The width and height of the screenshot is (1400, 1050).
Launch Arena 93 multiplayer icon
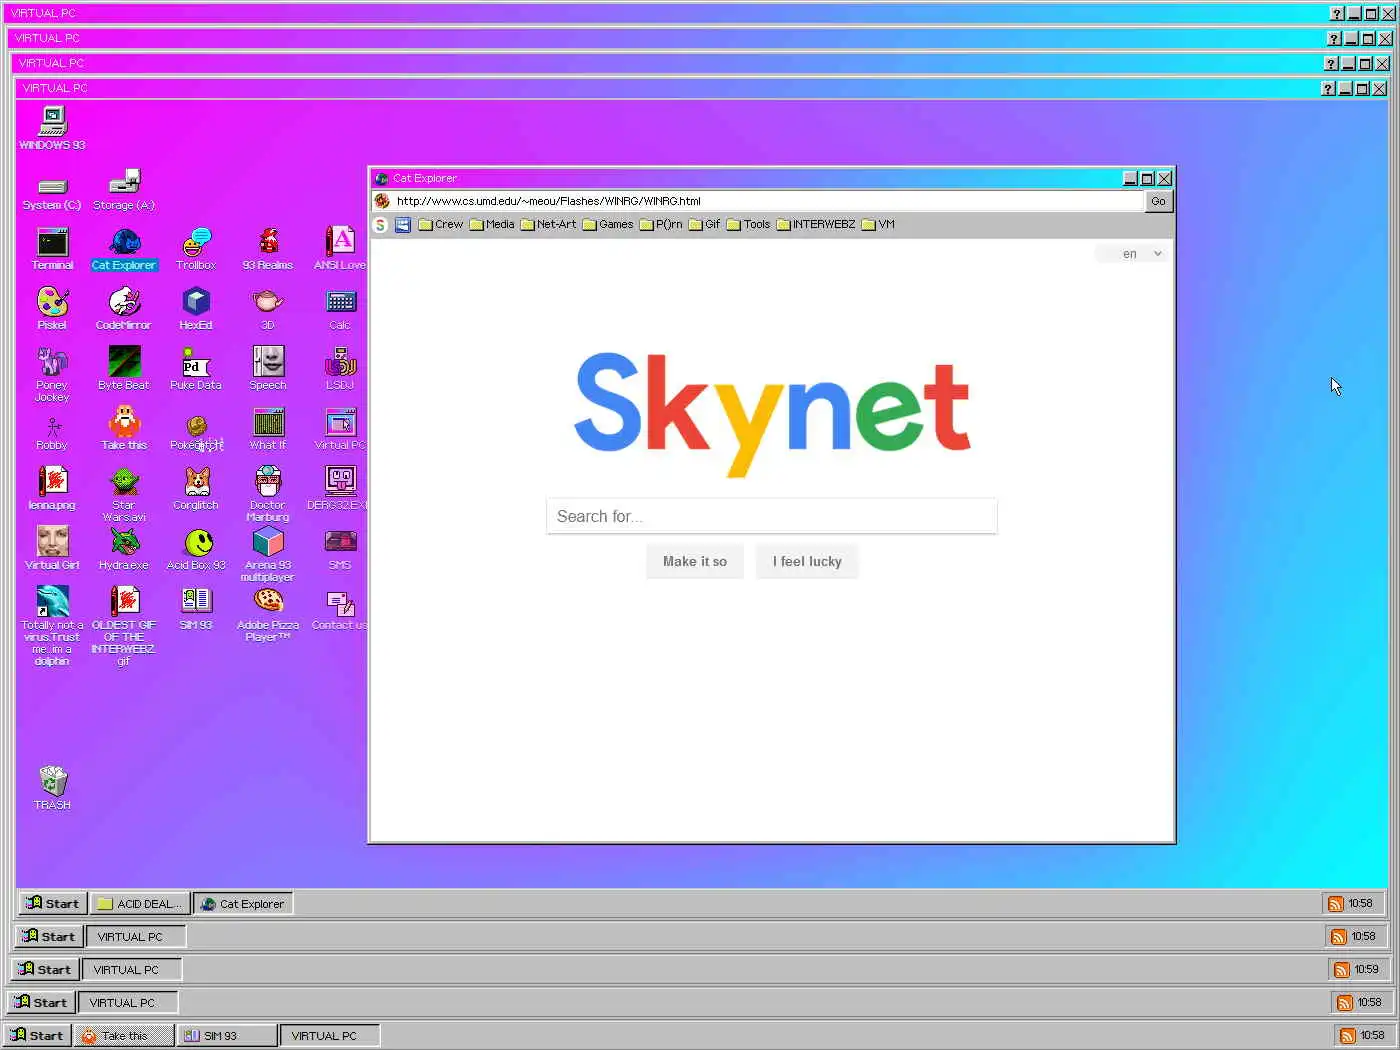(268, 555)
